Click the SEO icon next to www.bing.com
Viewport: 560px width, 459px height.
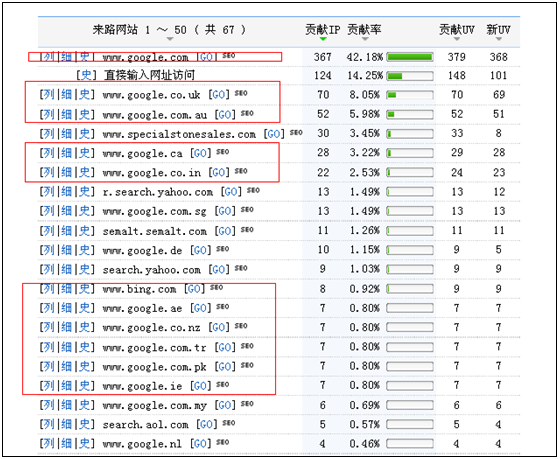216,287
